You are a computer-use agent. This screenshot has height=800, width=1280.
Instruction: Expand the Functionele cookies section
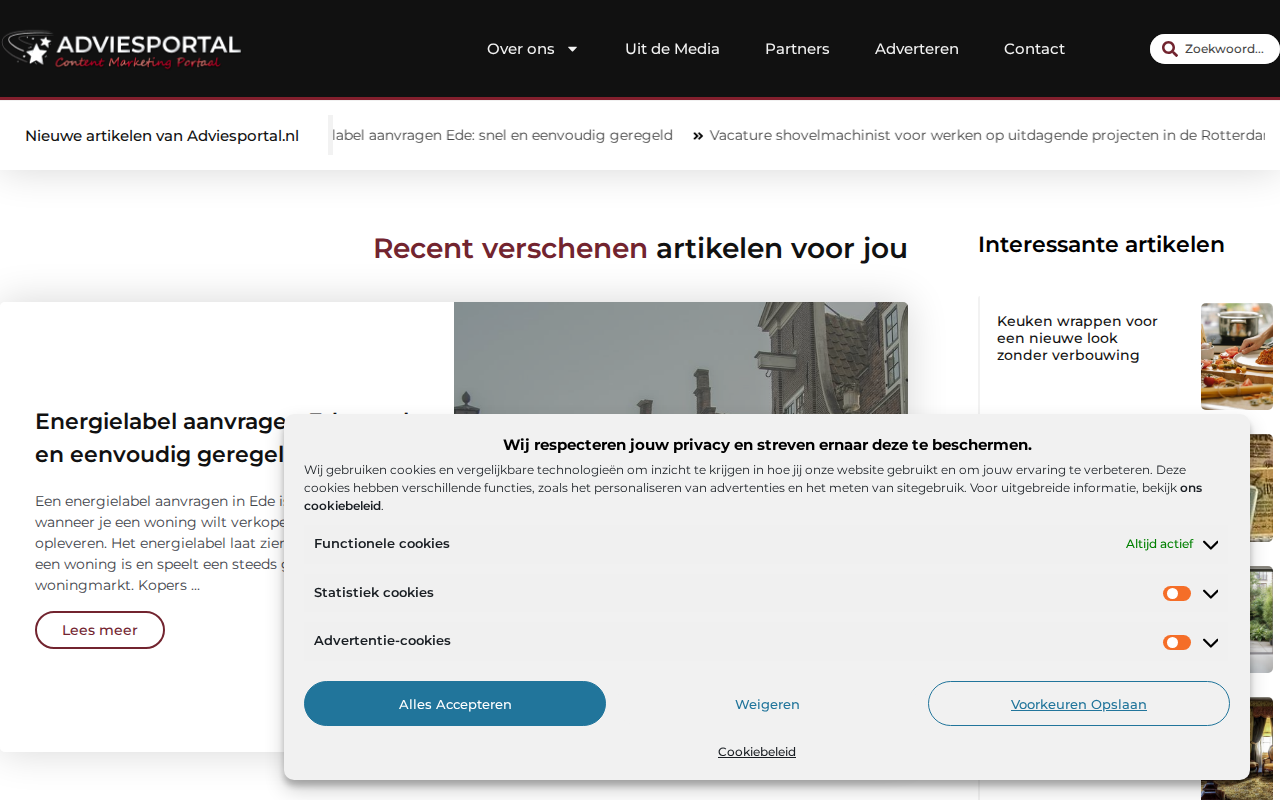click(x=766, y=544)
